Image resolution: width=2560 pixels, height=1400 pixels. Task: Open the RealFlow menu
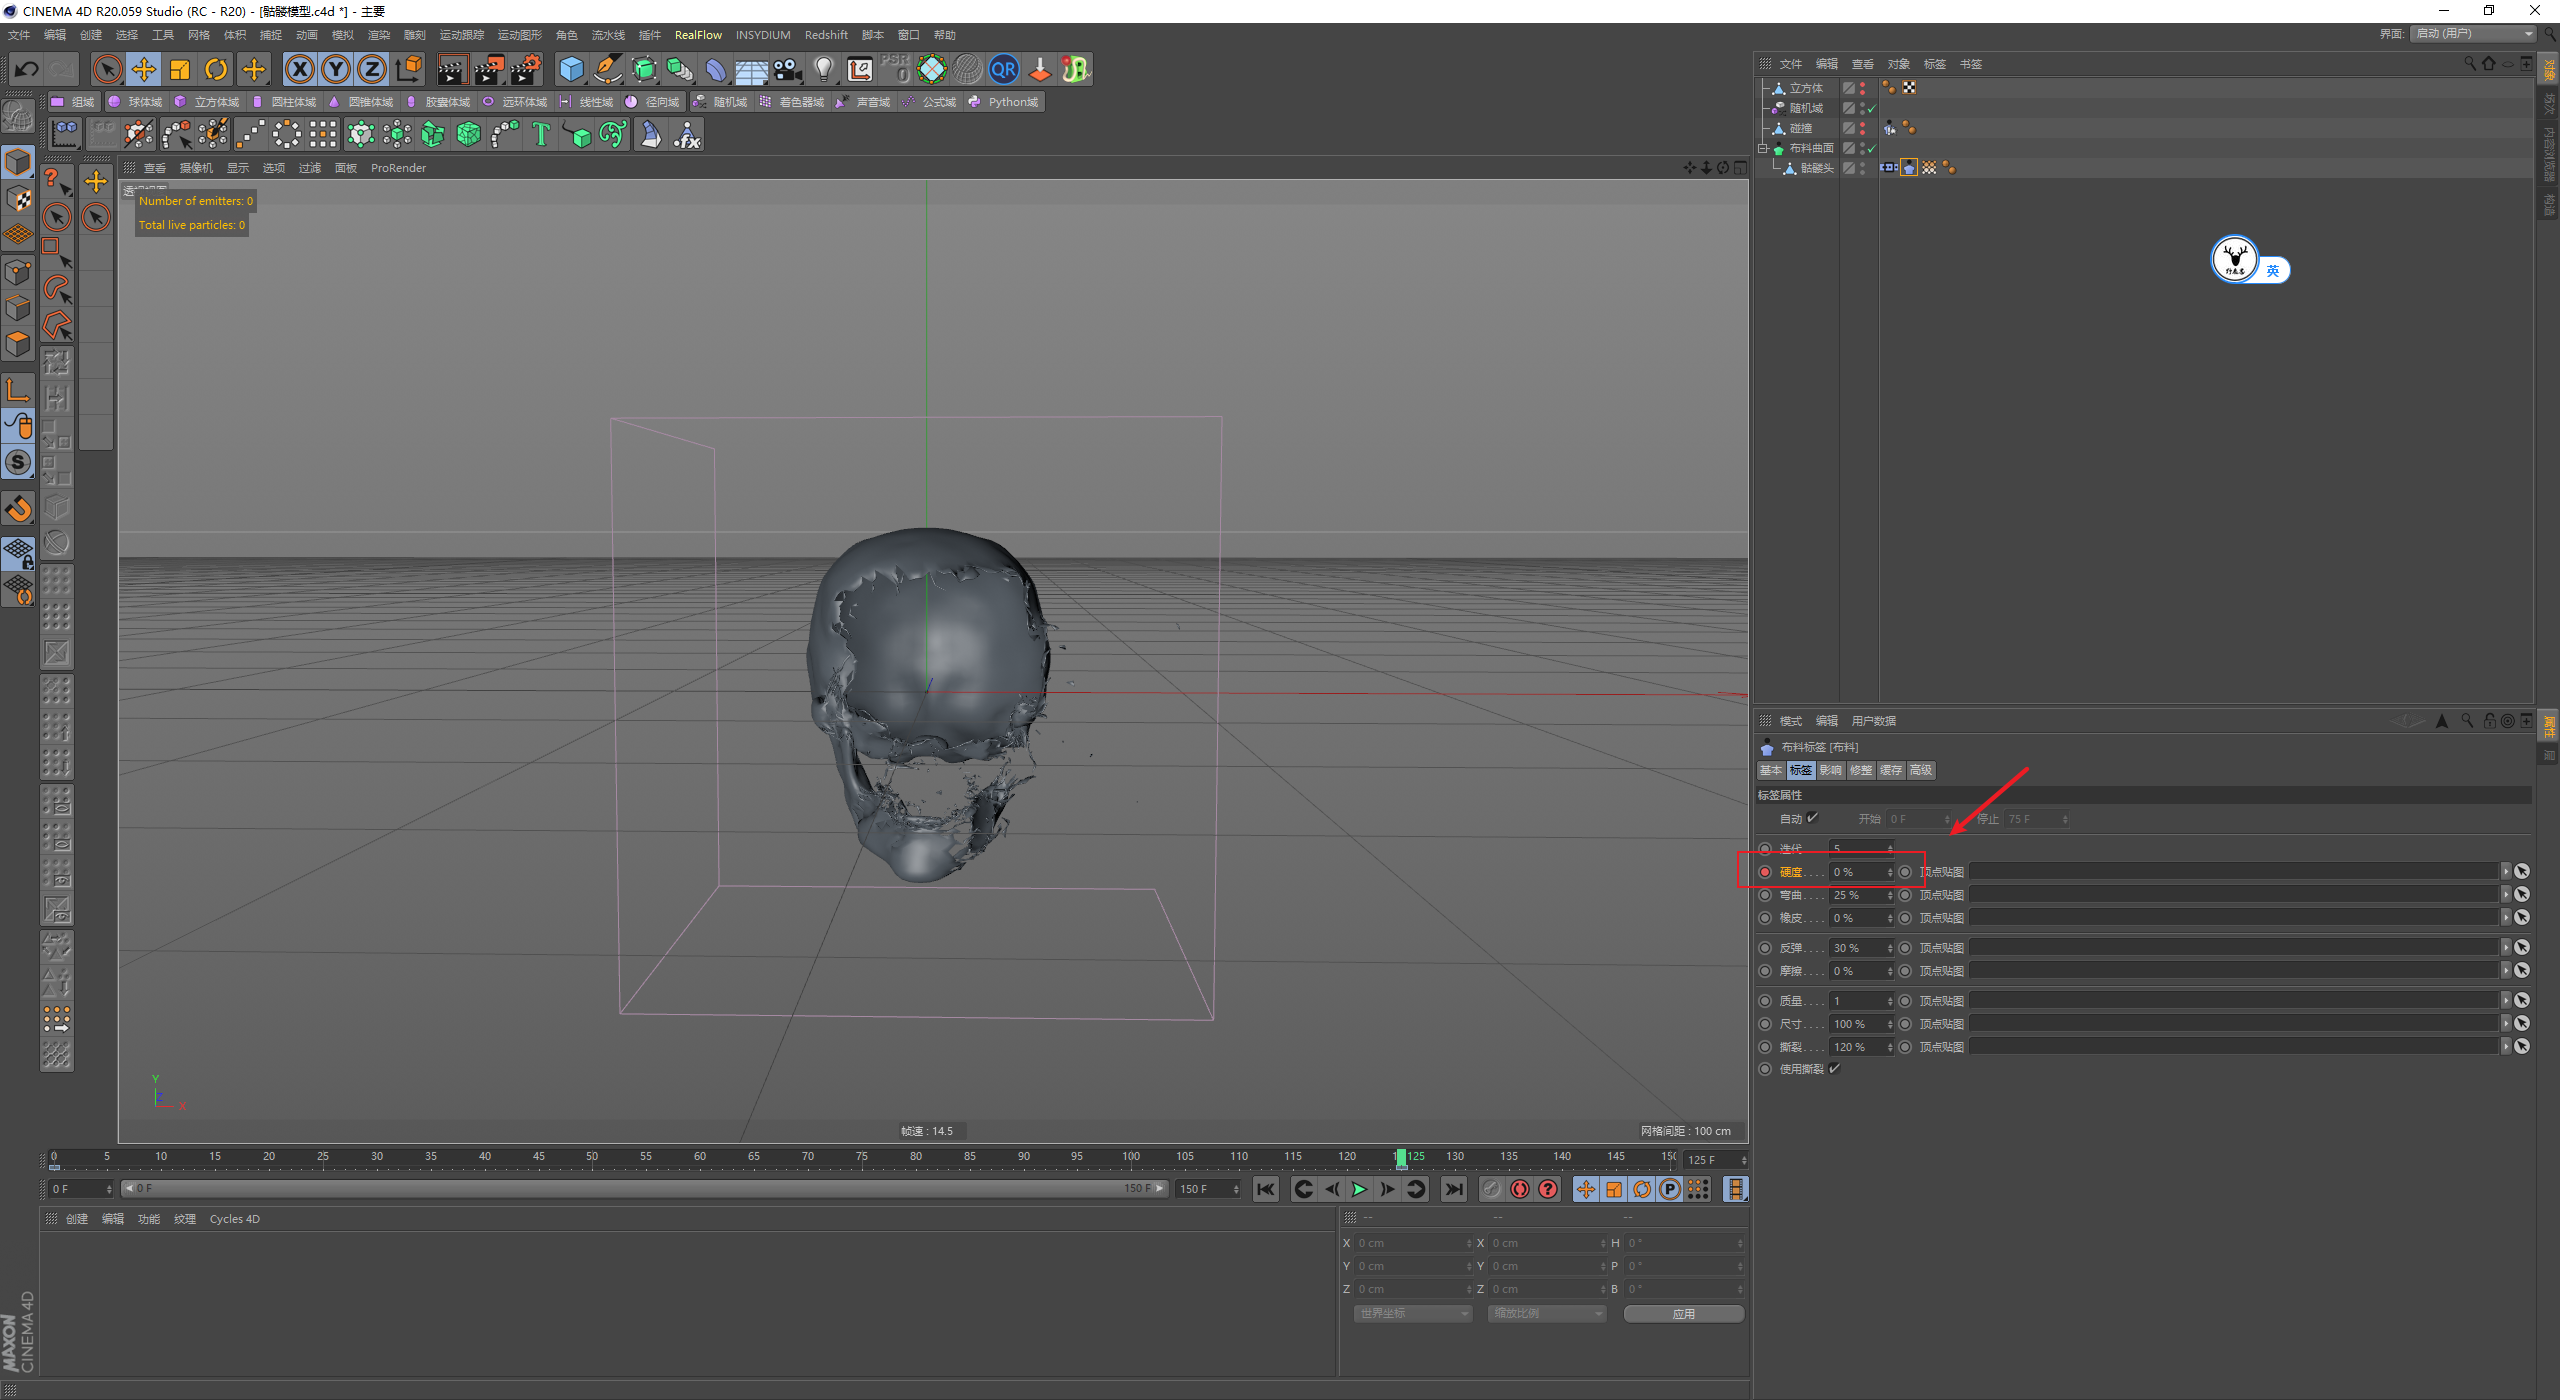(698, 35)
